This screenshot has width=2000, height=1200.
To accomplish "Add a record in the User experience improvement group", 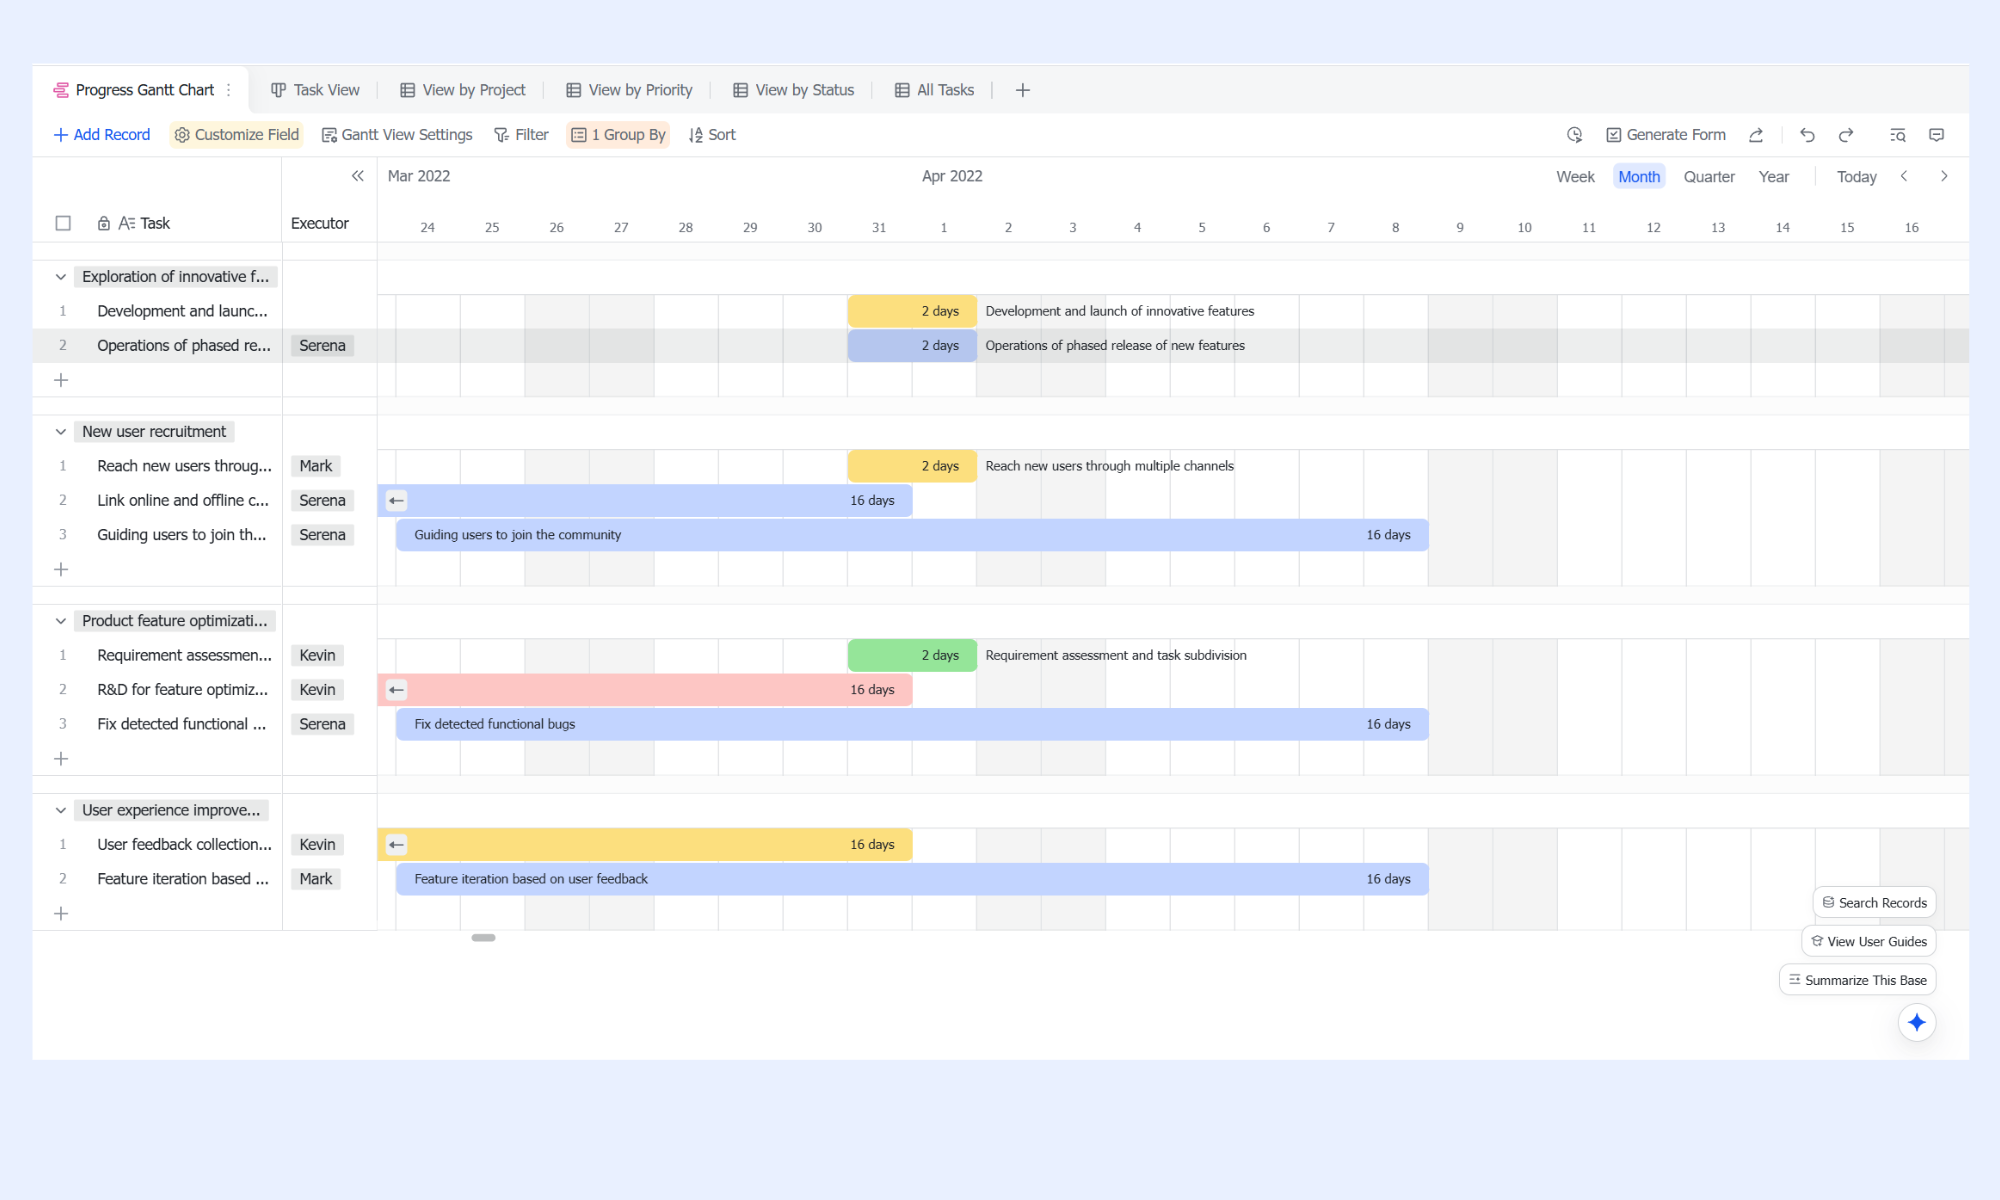I will click(61, 913).
